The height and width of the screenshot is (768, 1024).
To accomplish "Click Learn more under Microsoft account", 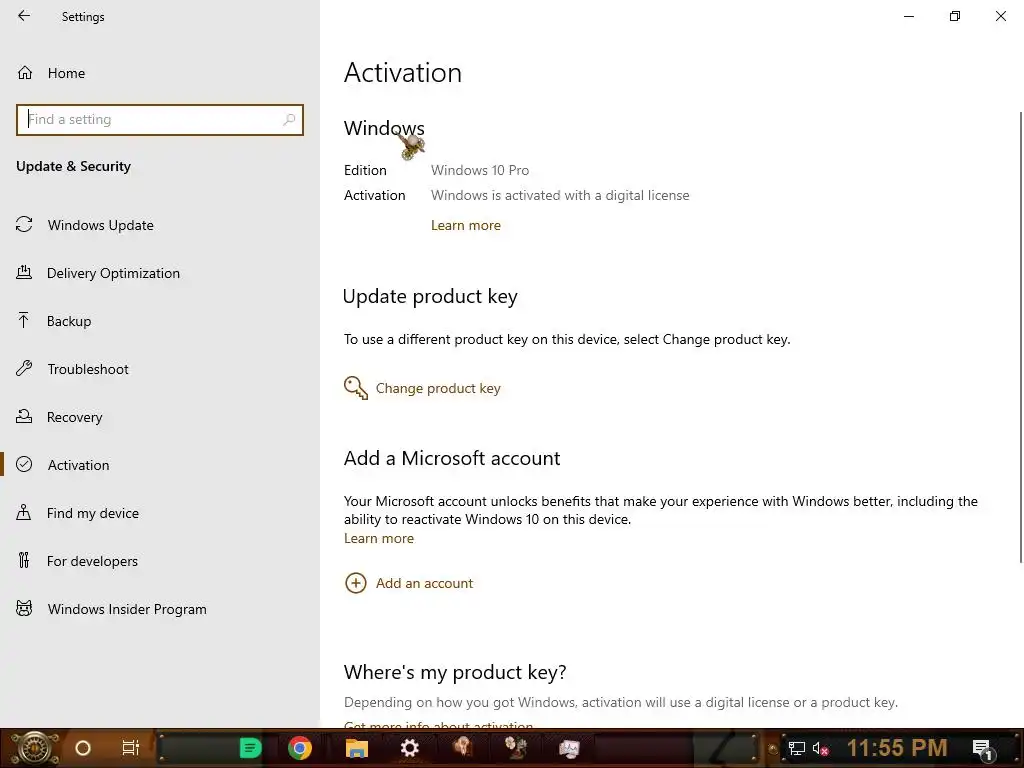I will point(379,539).
